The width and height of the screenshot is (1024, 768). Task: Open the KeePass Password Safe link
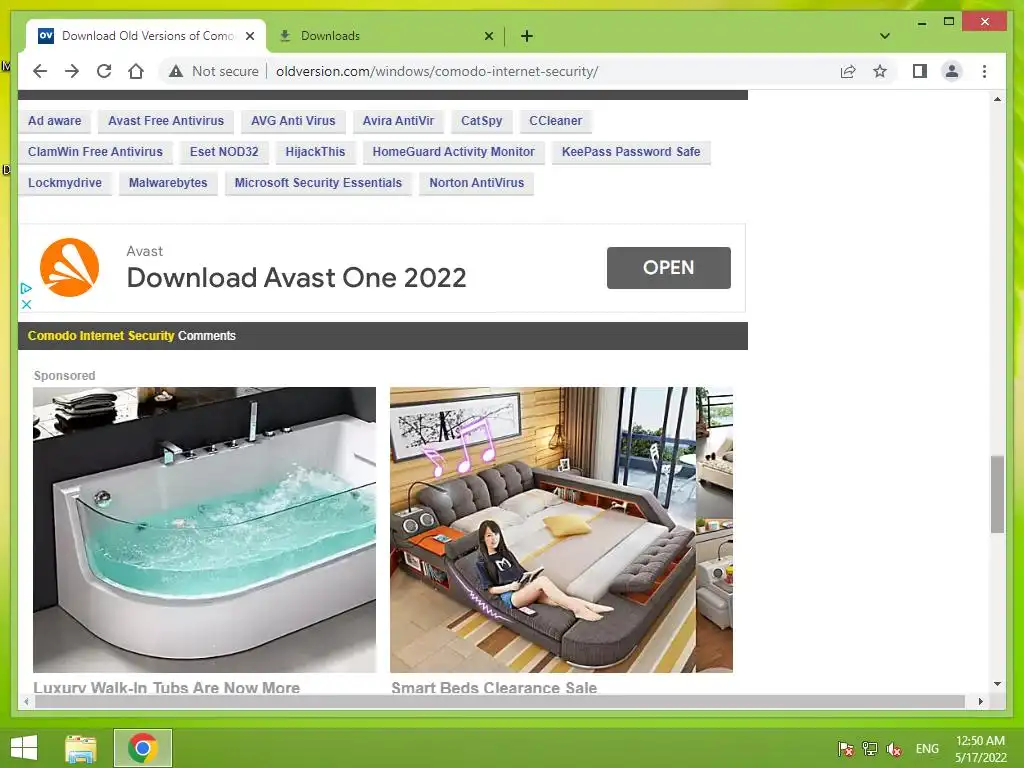pyautogui.click(x=631, y=152)
